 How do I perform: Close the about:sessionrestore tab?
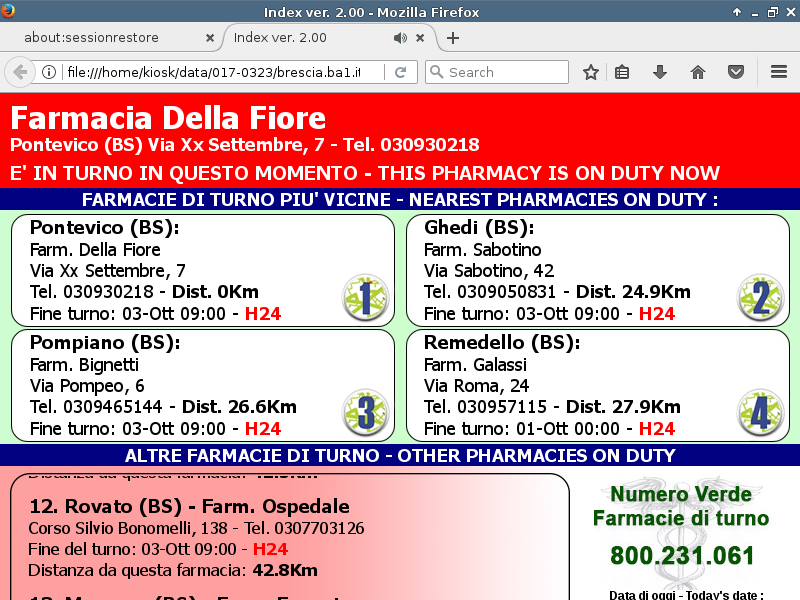[x=210, y=38]
